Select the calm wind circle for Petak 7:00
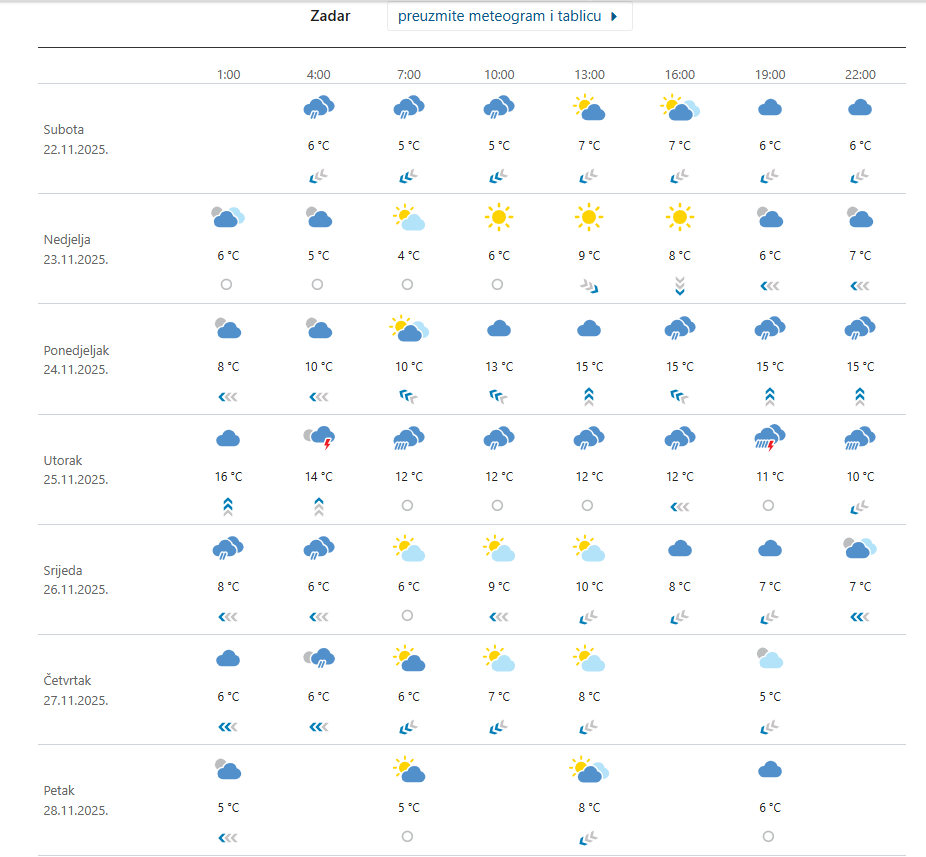Viewport: 926px width, 857px height. [x=407, y=836]
